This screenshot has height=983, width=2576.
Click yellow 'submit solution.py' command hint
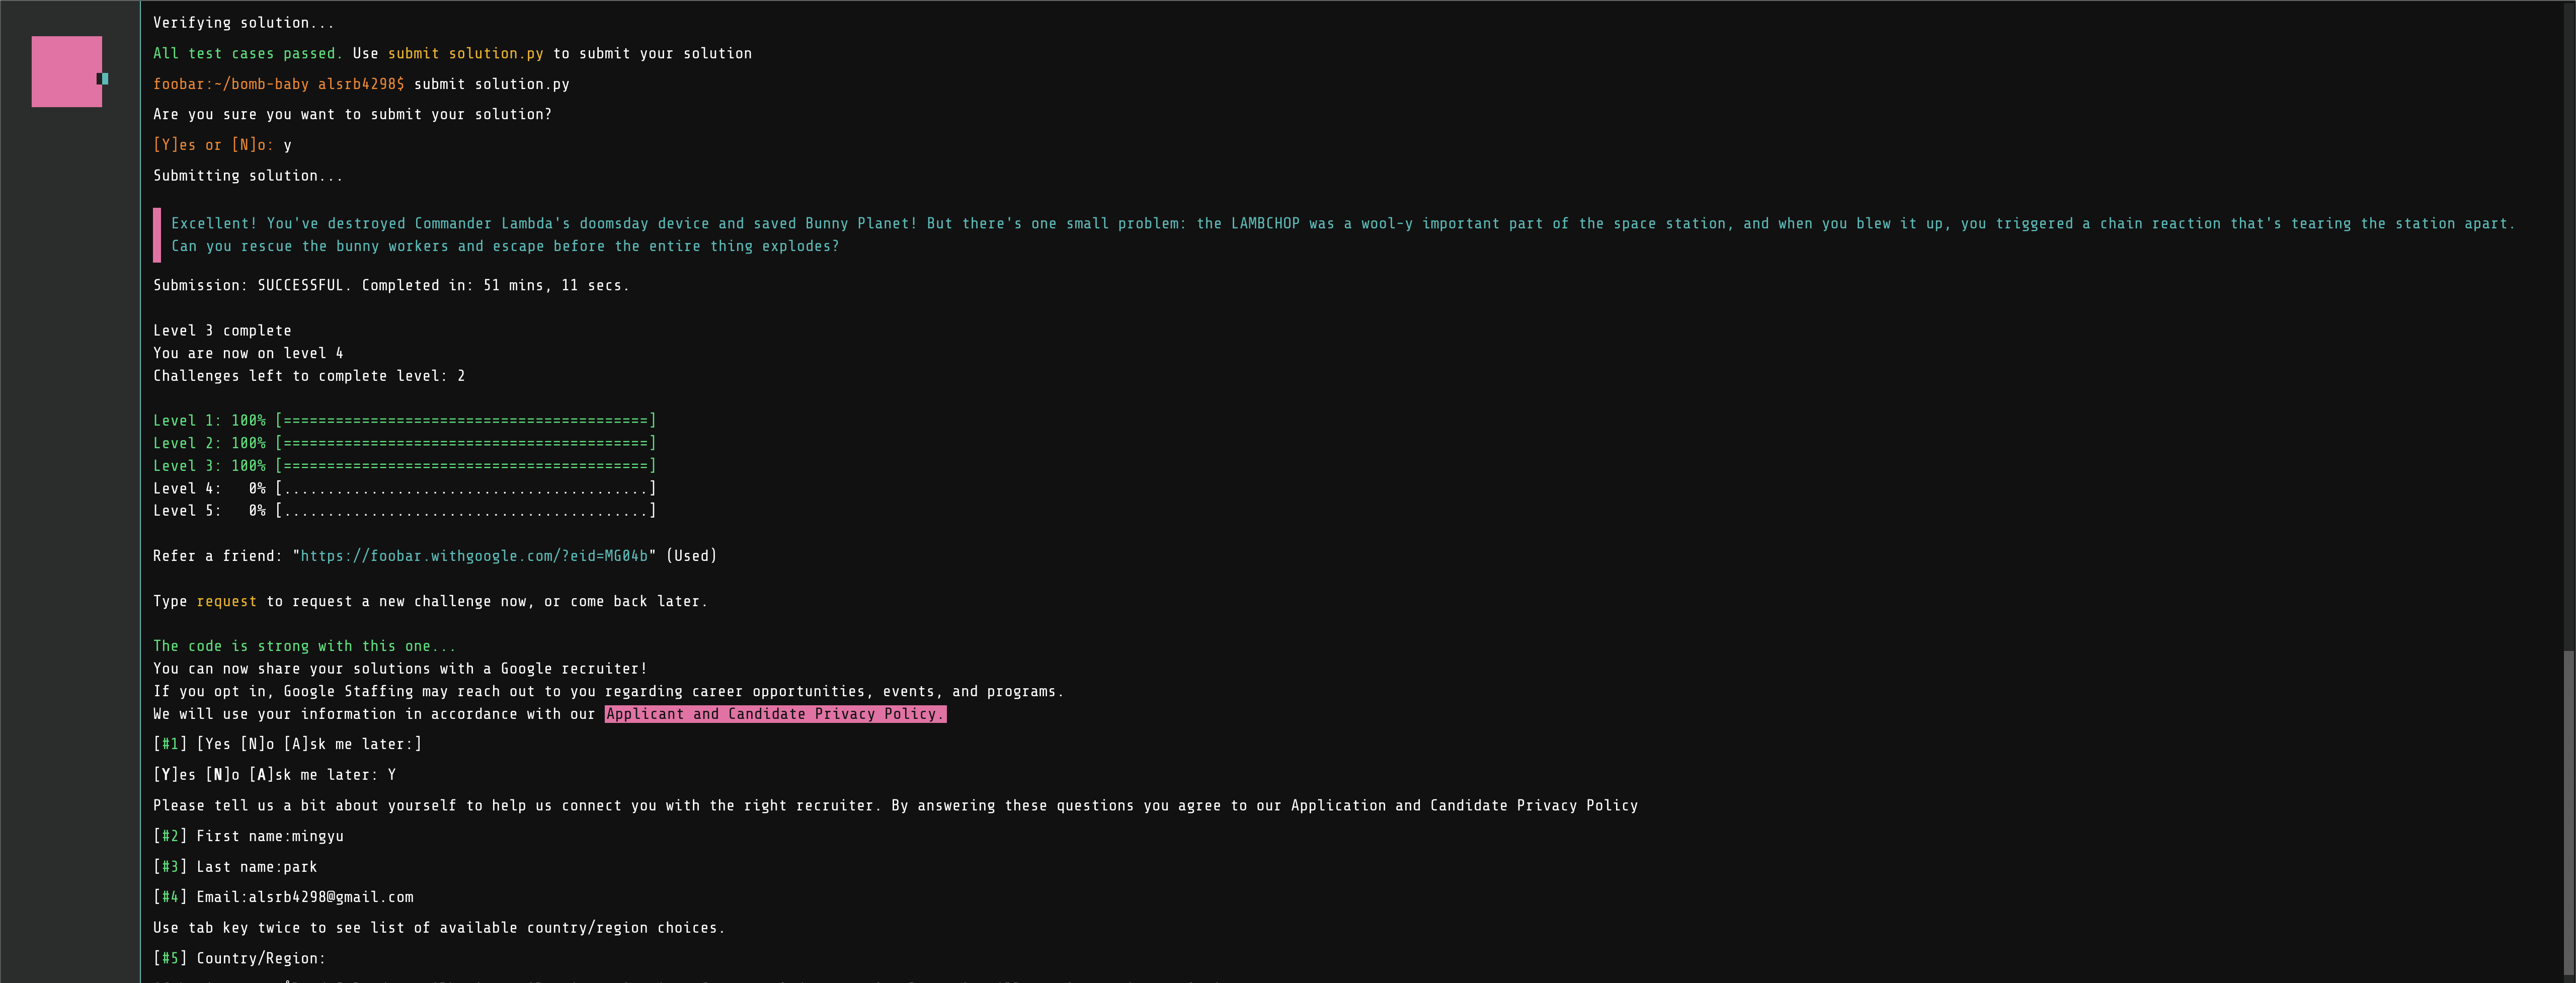465,54
